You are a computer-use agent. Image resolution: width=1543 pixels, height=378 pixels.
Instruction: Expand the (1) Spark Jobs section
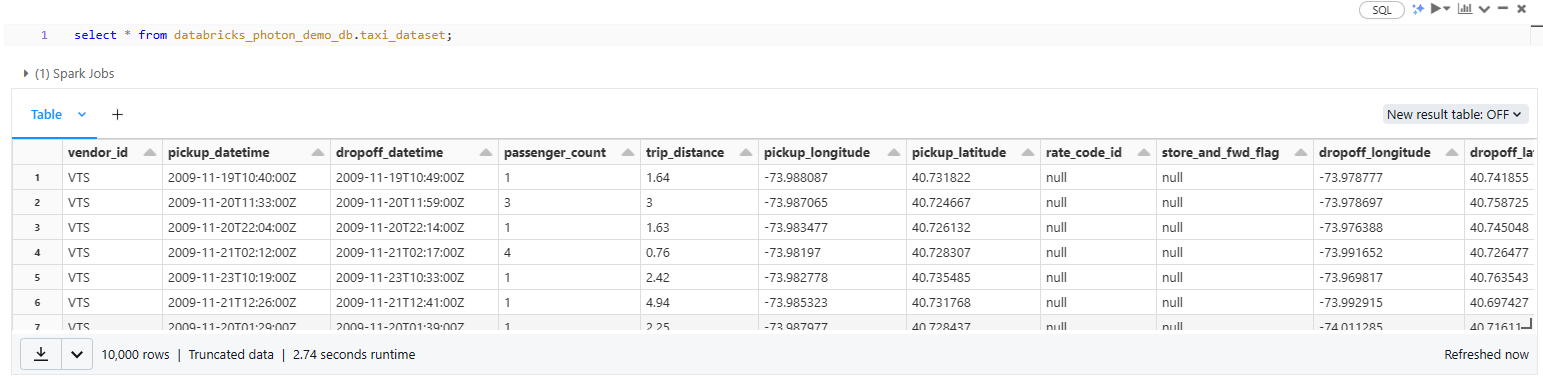coord(69,73)
